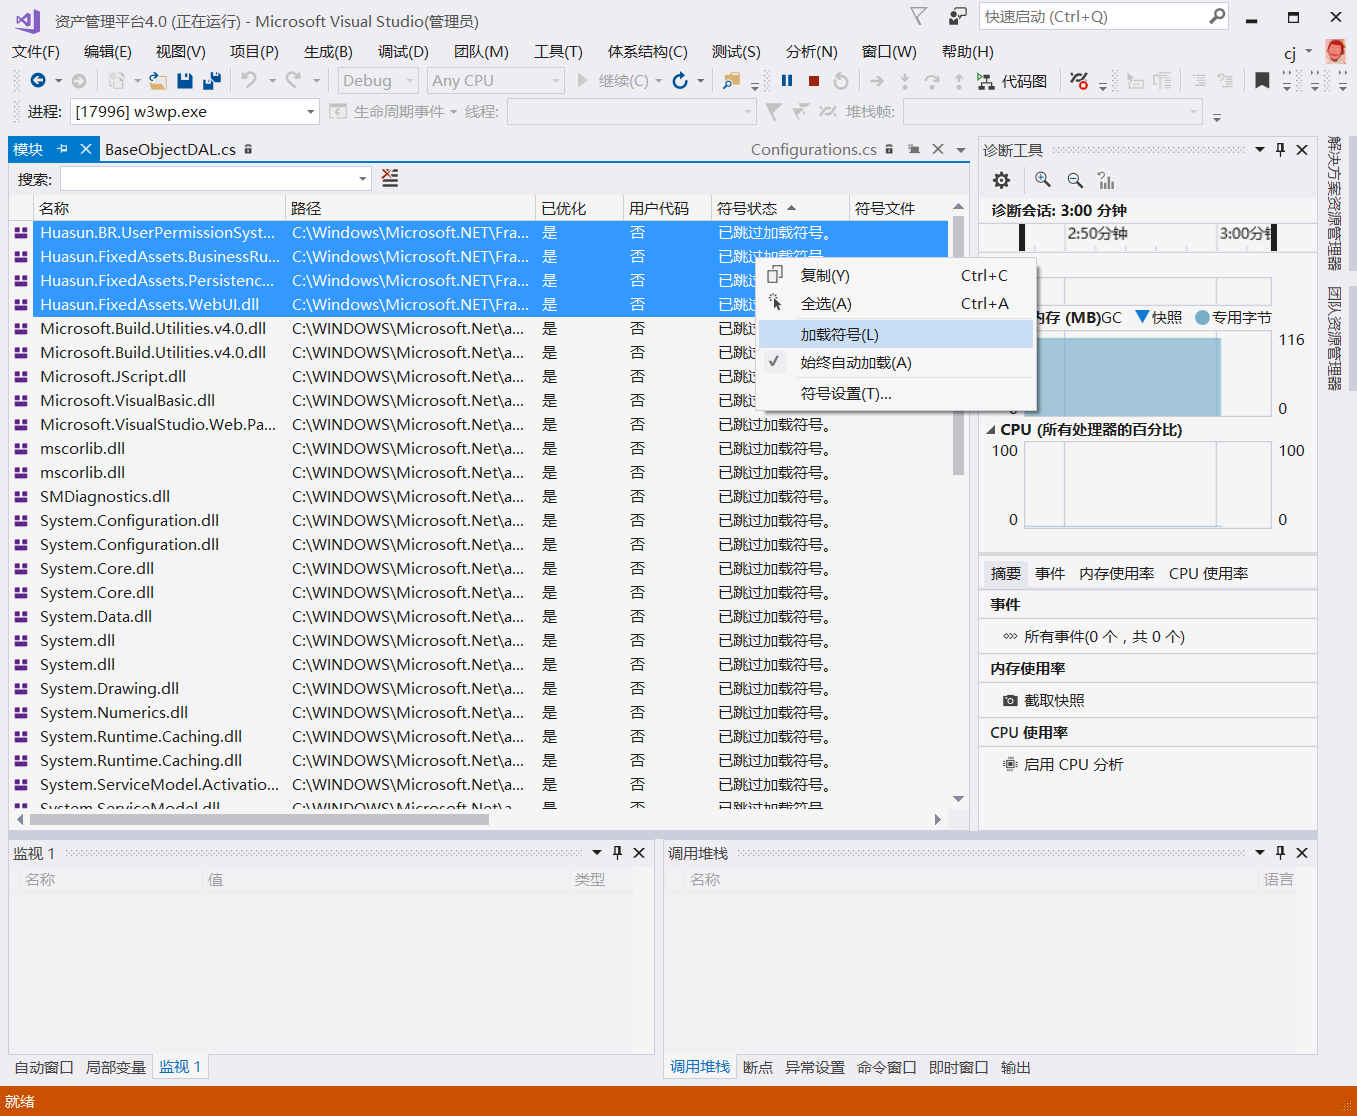Collapse the CPU 所有处理器的百分比 section
Screen dimensions: 1357x1116
pyautogui.click(x=991, y=430)
